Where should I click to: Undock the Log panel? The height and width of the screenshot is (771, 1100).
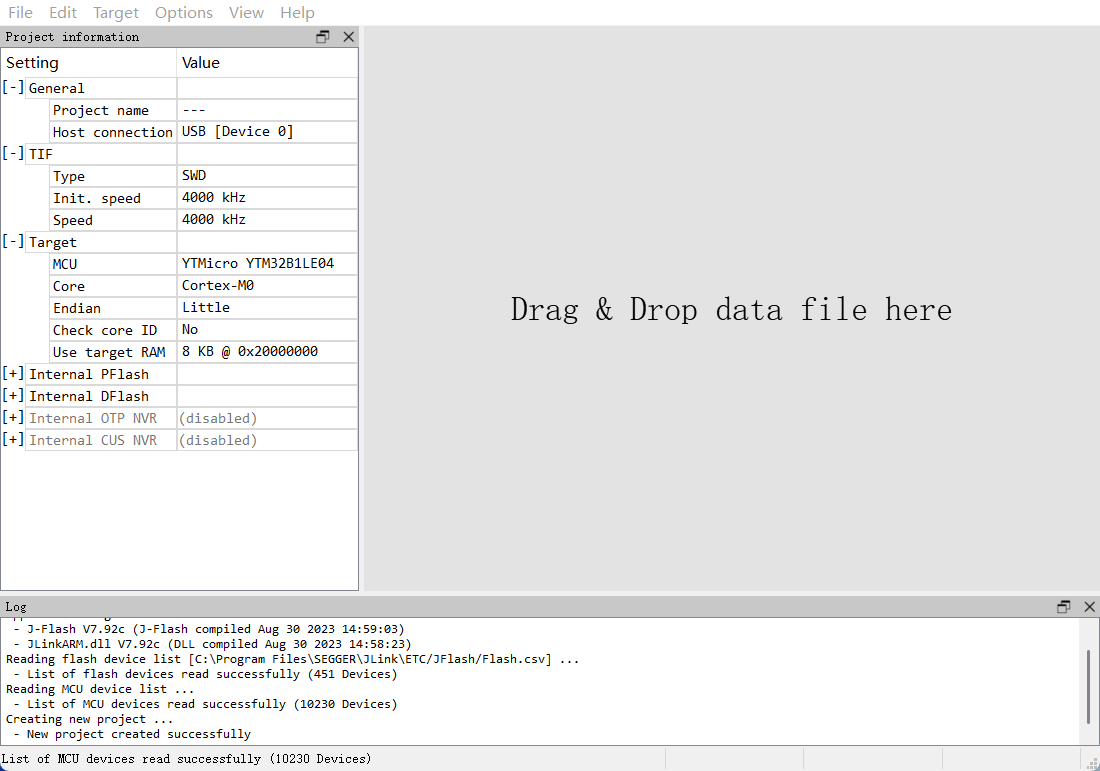[x=1063, y=606]
